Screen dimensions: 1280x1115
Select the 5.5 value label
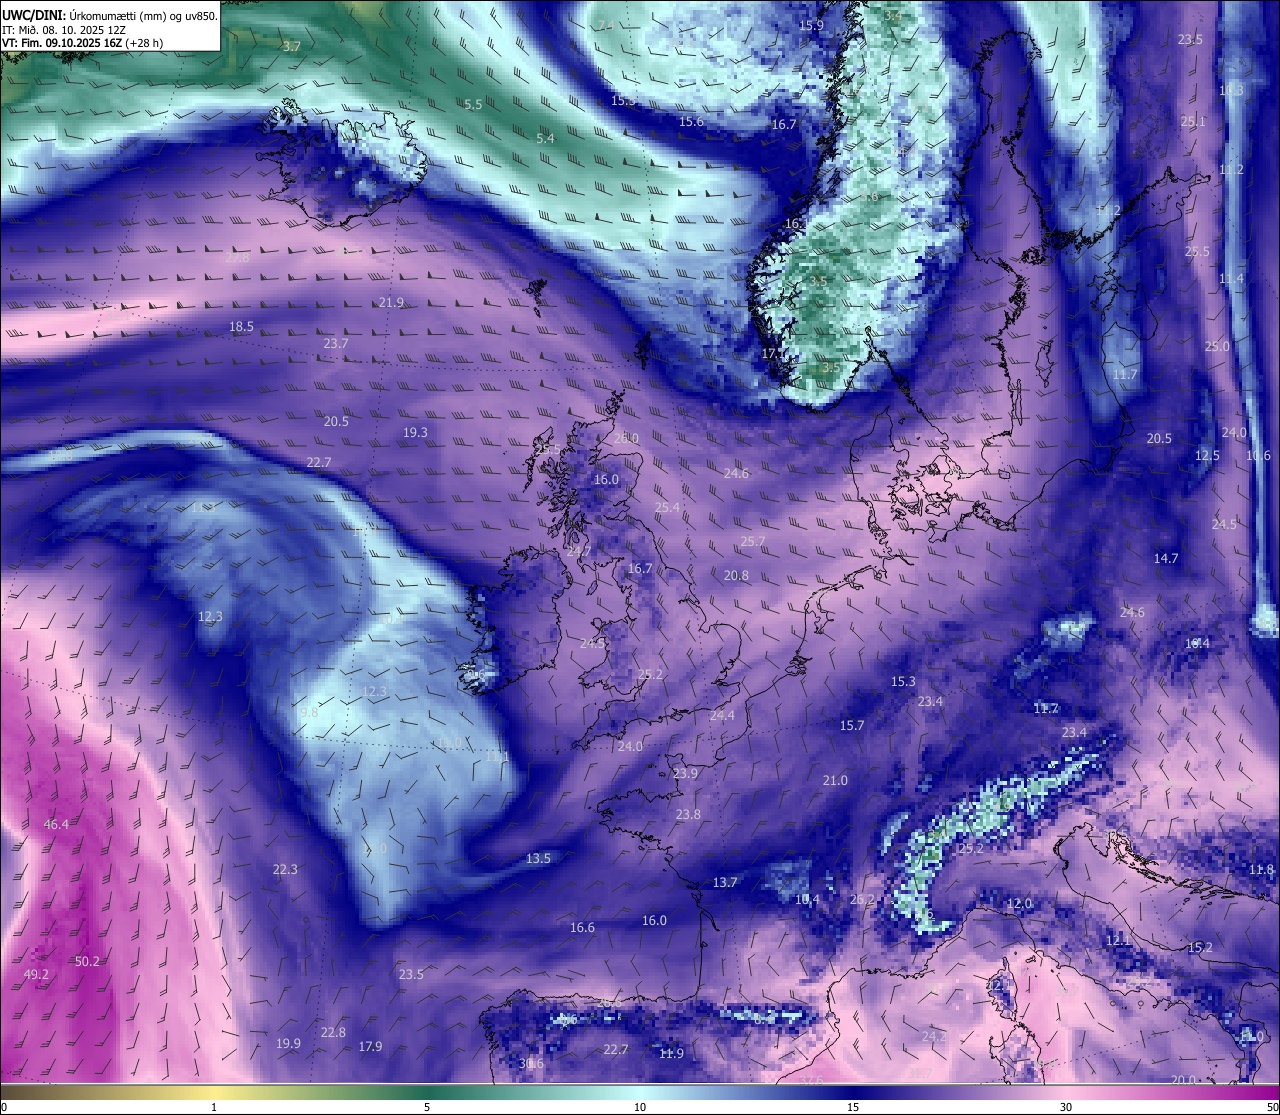pyautogui.click(x=474, y=105)
